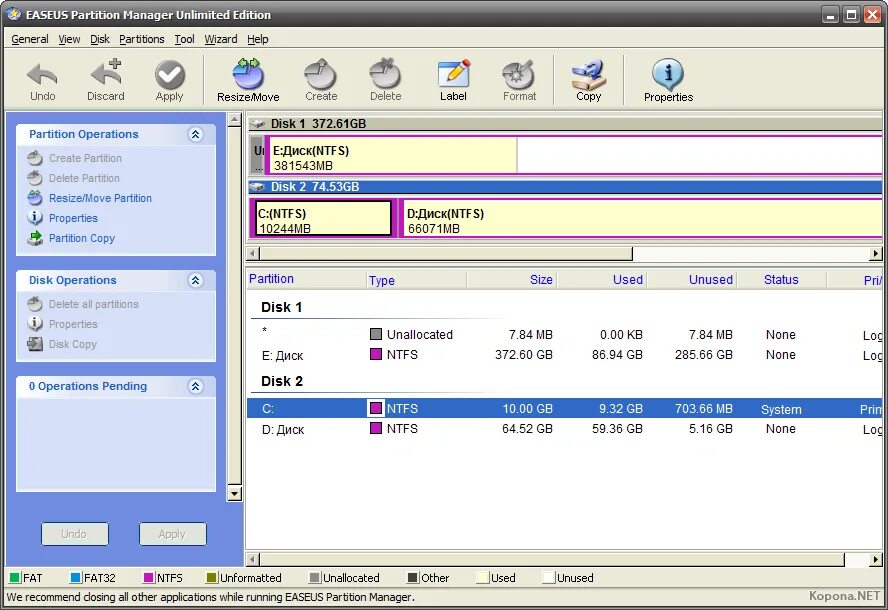Click the Delete toolbar icon
Viewport: 888px width, 610px height.
pos(386,81)
